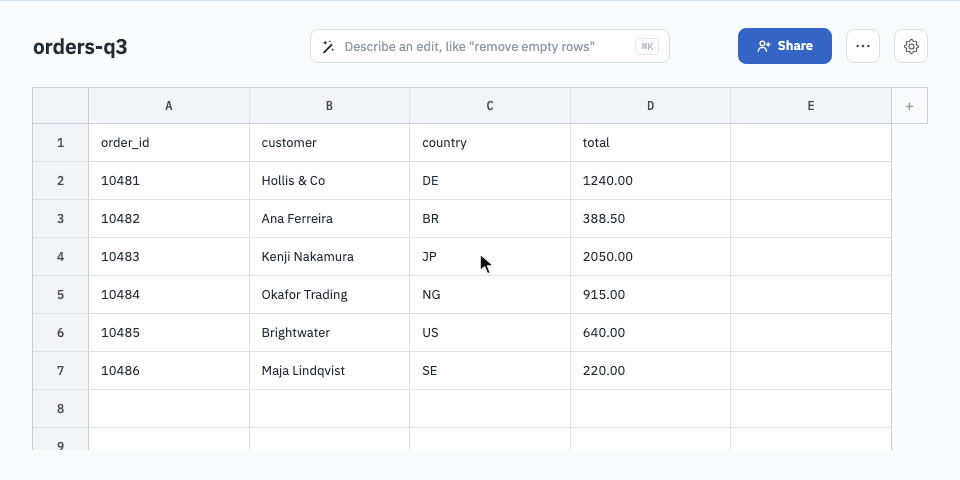Select column E header
This screenshot has height=480, width=960.
[811, 106]
